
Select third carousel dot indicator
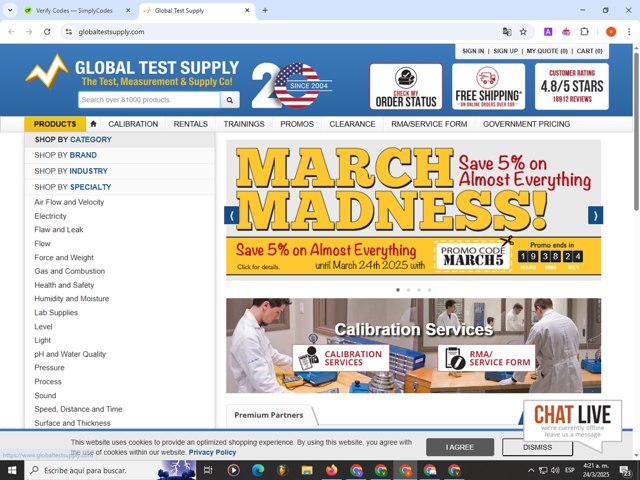click(419, 290)
